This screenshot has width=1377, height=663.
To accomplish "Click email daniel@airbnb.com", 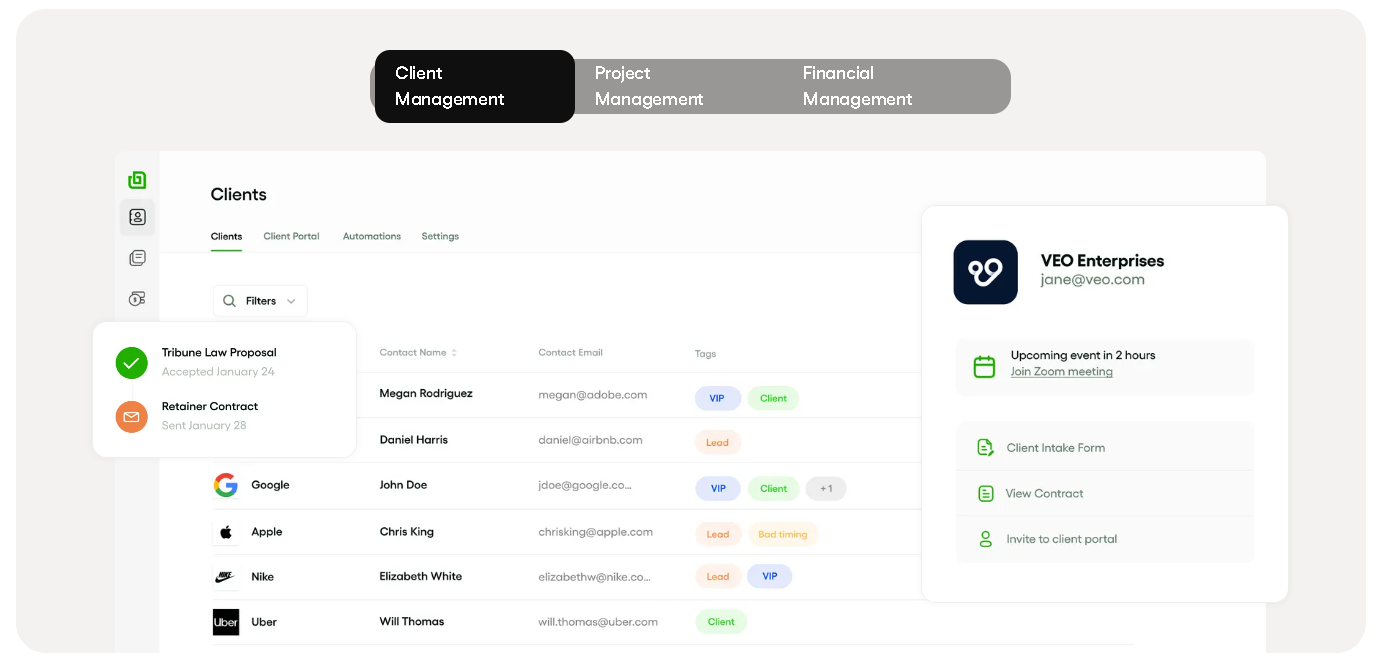I will click(590, 440).
